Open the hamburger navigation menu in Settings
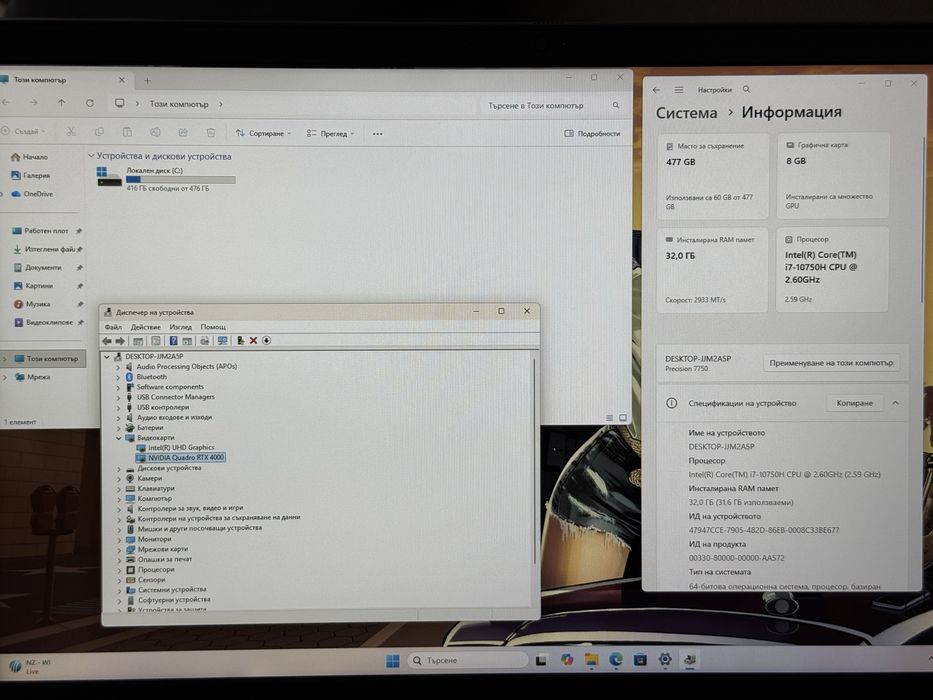Viewport: 933px width, 700px height. coord(679,90)
